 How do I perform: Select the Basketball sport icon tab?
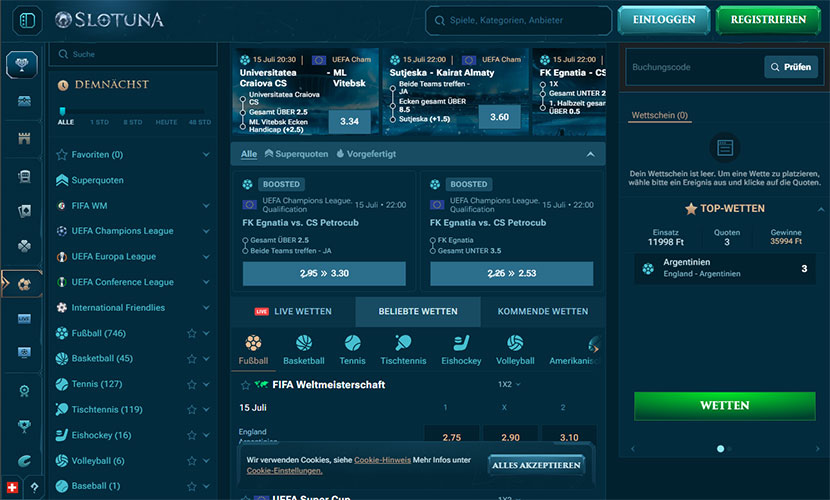tap(304, 350)
